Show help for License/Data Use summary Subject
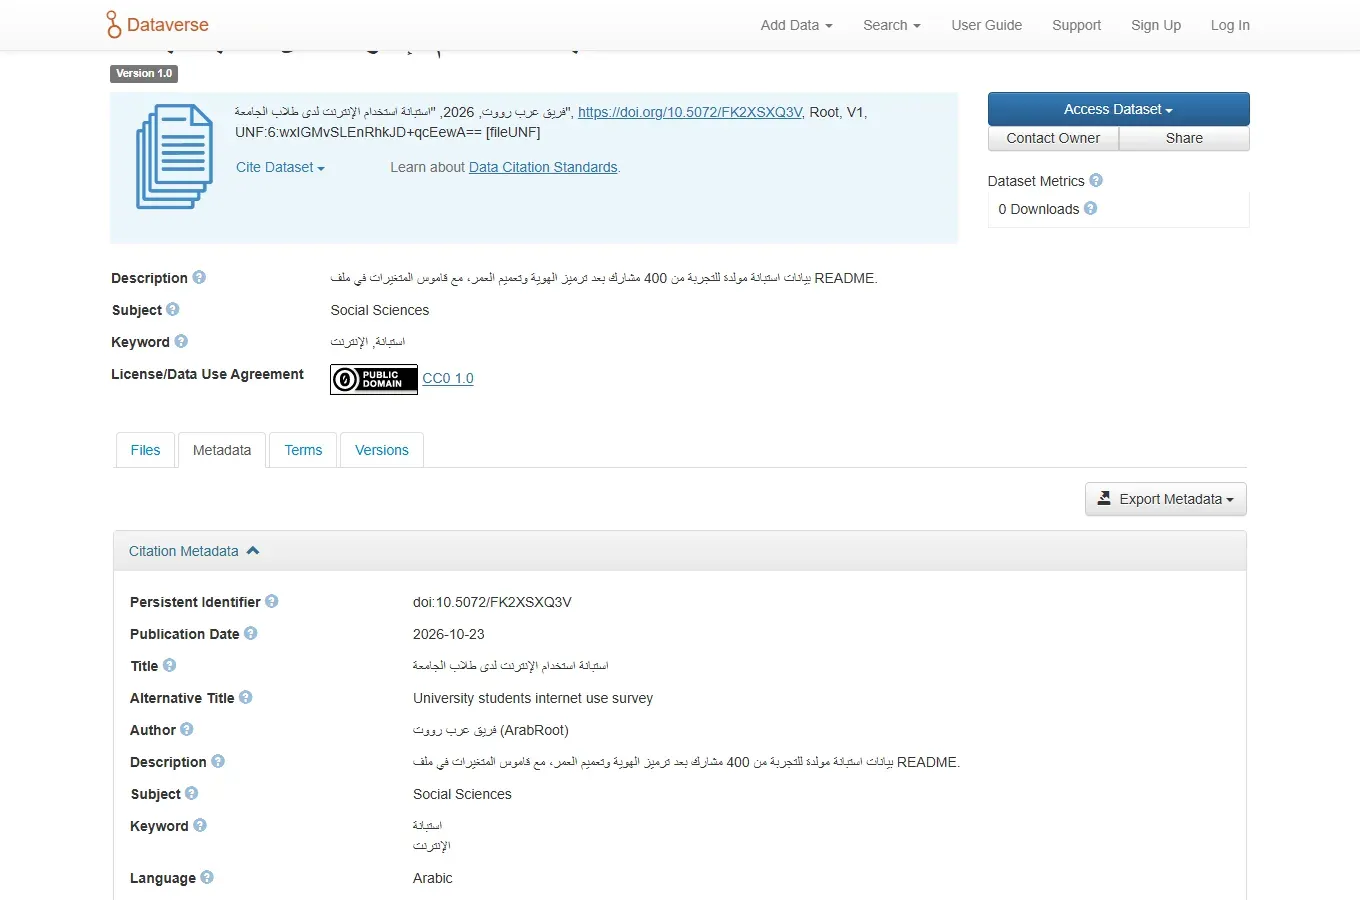The width and height of the screenshot is (1360, 900). click(x=173, y=309)
